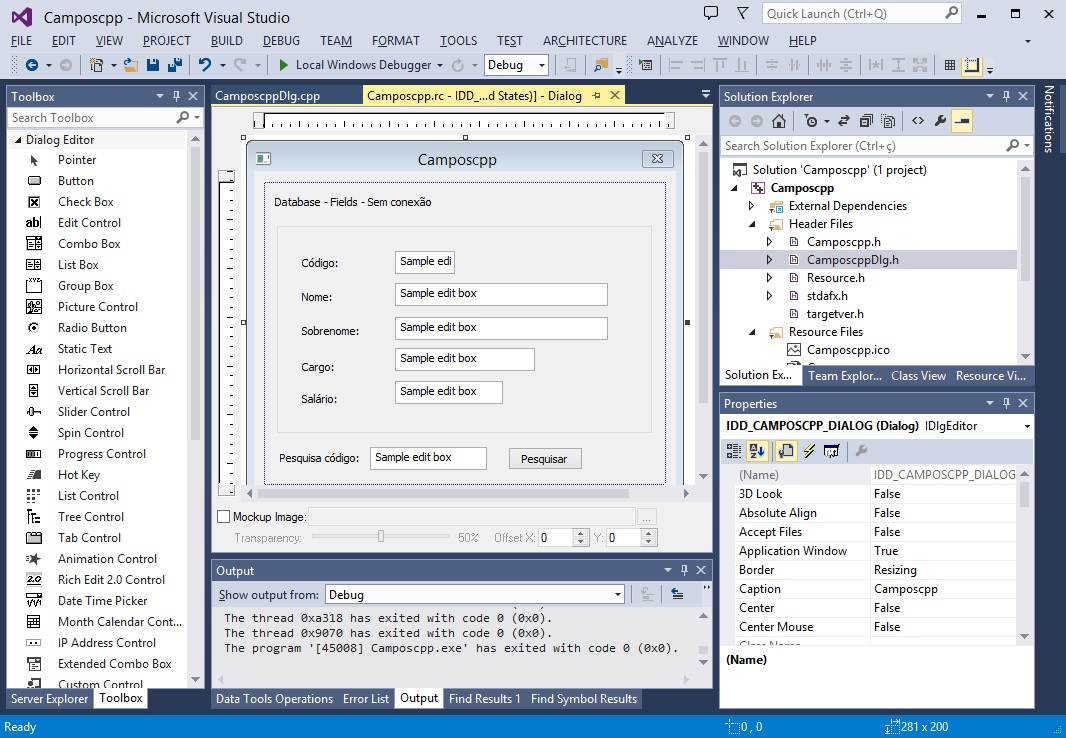Image resolution: width=1066 pixels, height=738 pixels.
Task: Sort properties alphabetically with A-Z icon
Action: pos(757,451)
